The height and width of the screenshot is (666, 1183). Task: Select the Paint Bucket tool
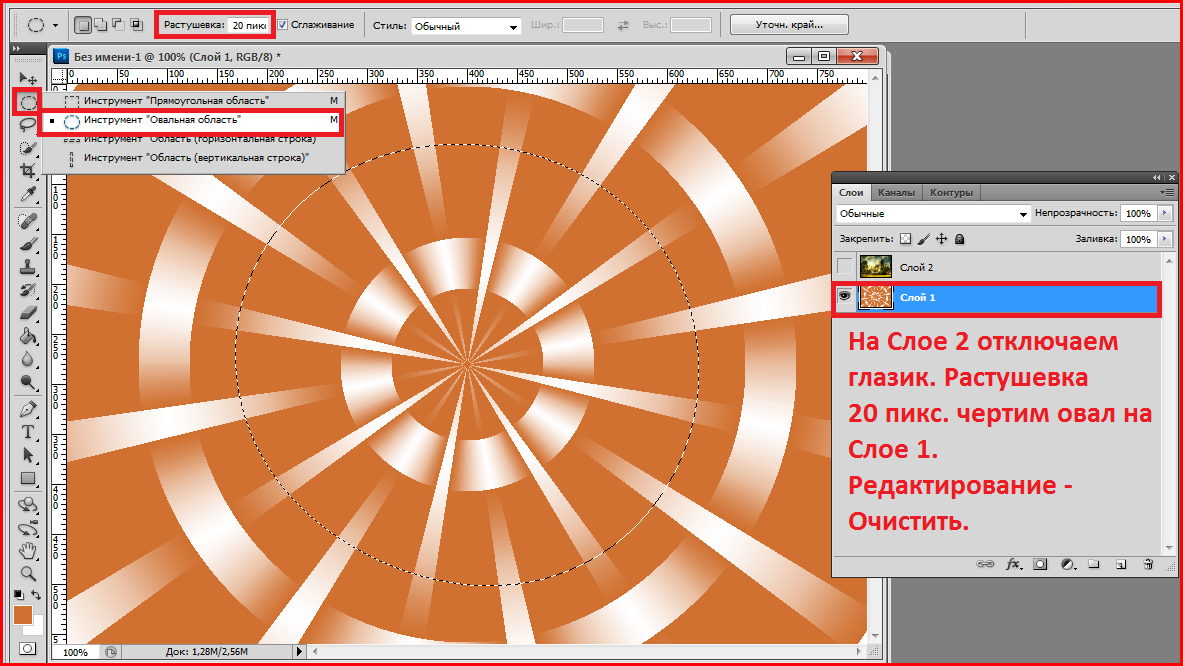(x=28, y=336)
